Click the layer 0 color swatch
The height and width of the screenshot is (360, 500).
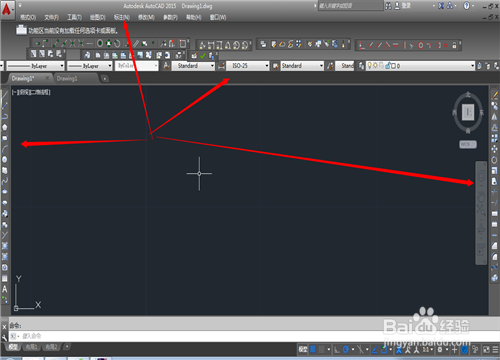[393, 66]
